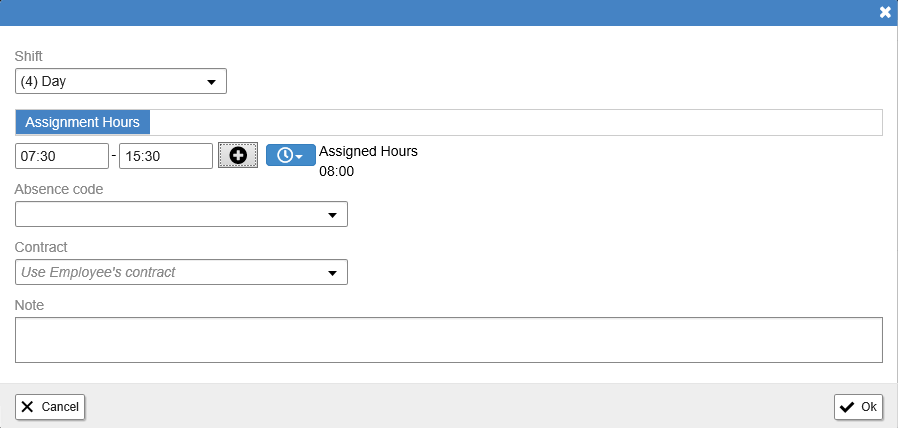
Task: Click the X icon on Cancel button
Action: pos(27,407)
